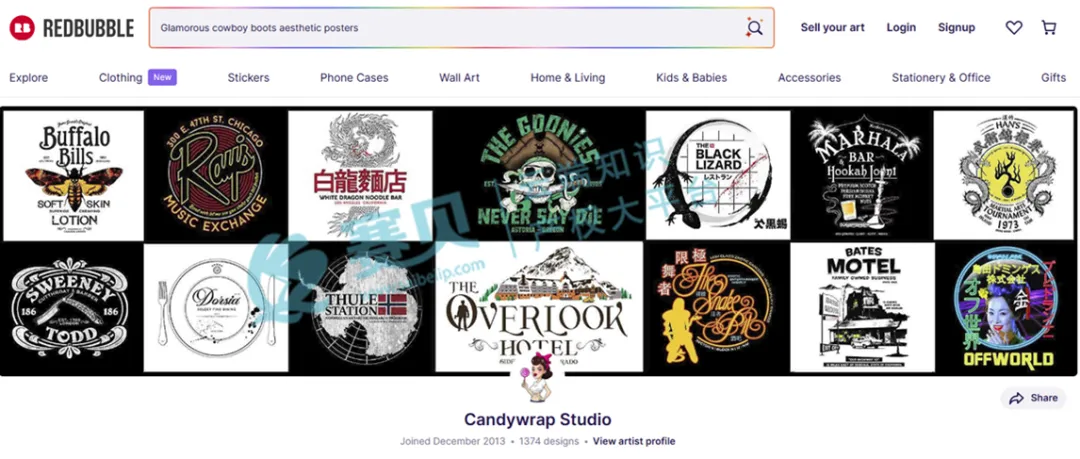Select the Ray's Music Exchange design

click(x=216, y=176)
